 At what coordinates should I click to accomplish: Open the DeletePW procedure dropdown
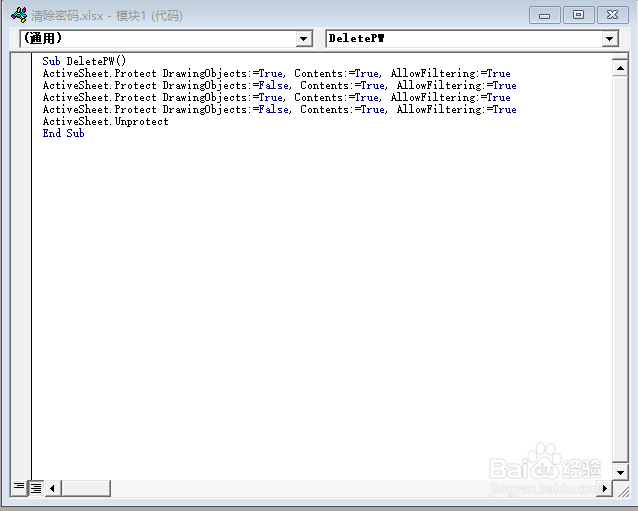pos(610,39)
